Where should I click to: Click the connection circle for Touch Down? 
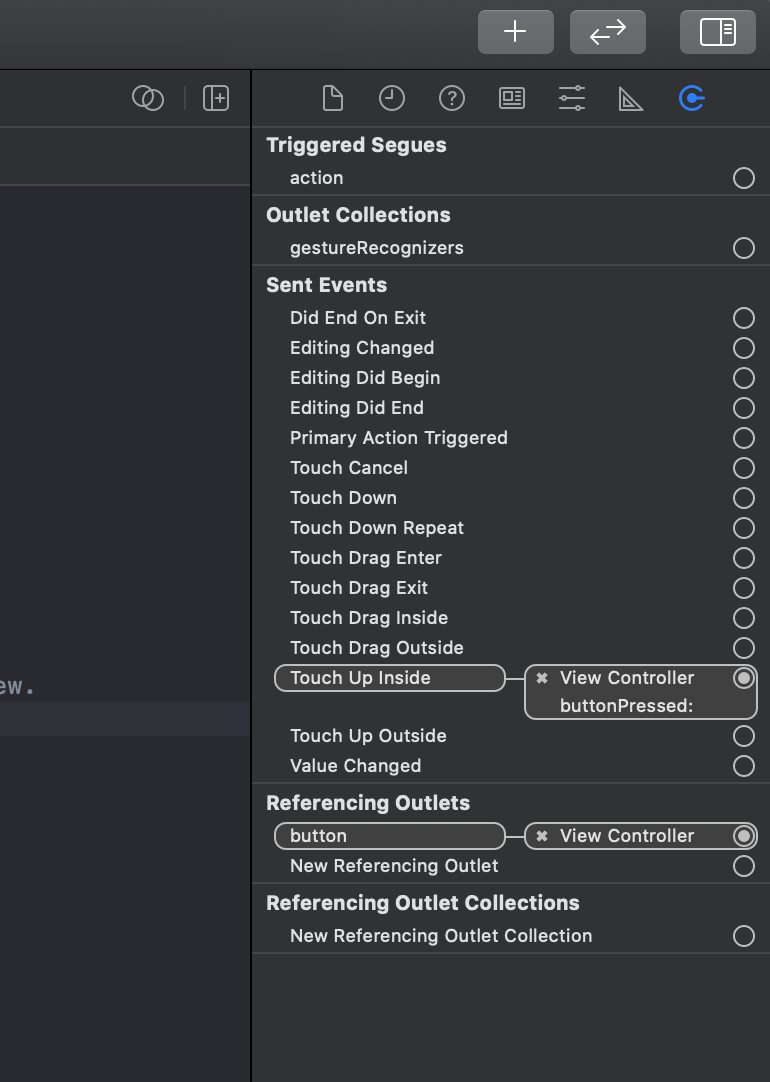743,498
